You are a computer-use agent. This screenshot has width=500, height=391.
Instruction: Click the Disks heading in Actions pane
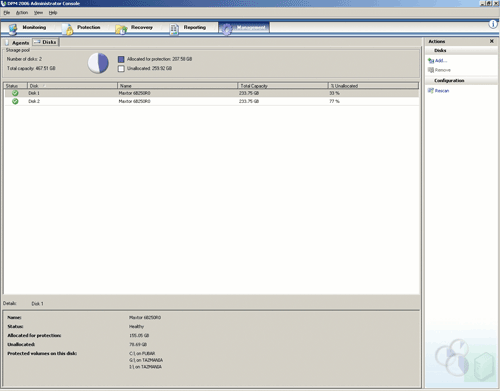pos(440,50)
